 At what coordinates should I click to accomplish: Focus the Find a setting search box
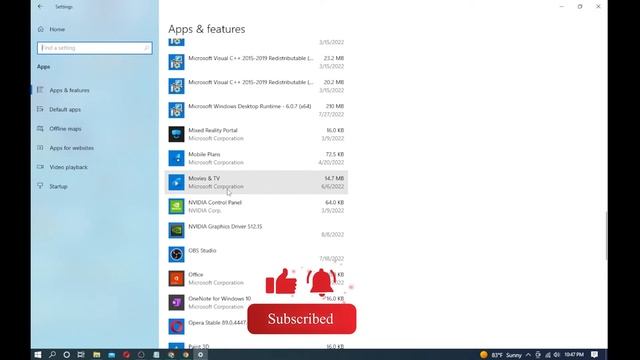(95, 48)
